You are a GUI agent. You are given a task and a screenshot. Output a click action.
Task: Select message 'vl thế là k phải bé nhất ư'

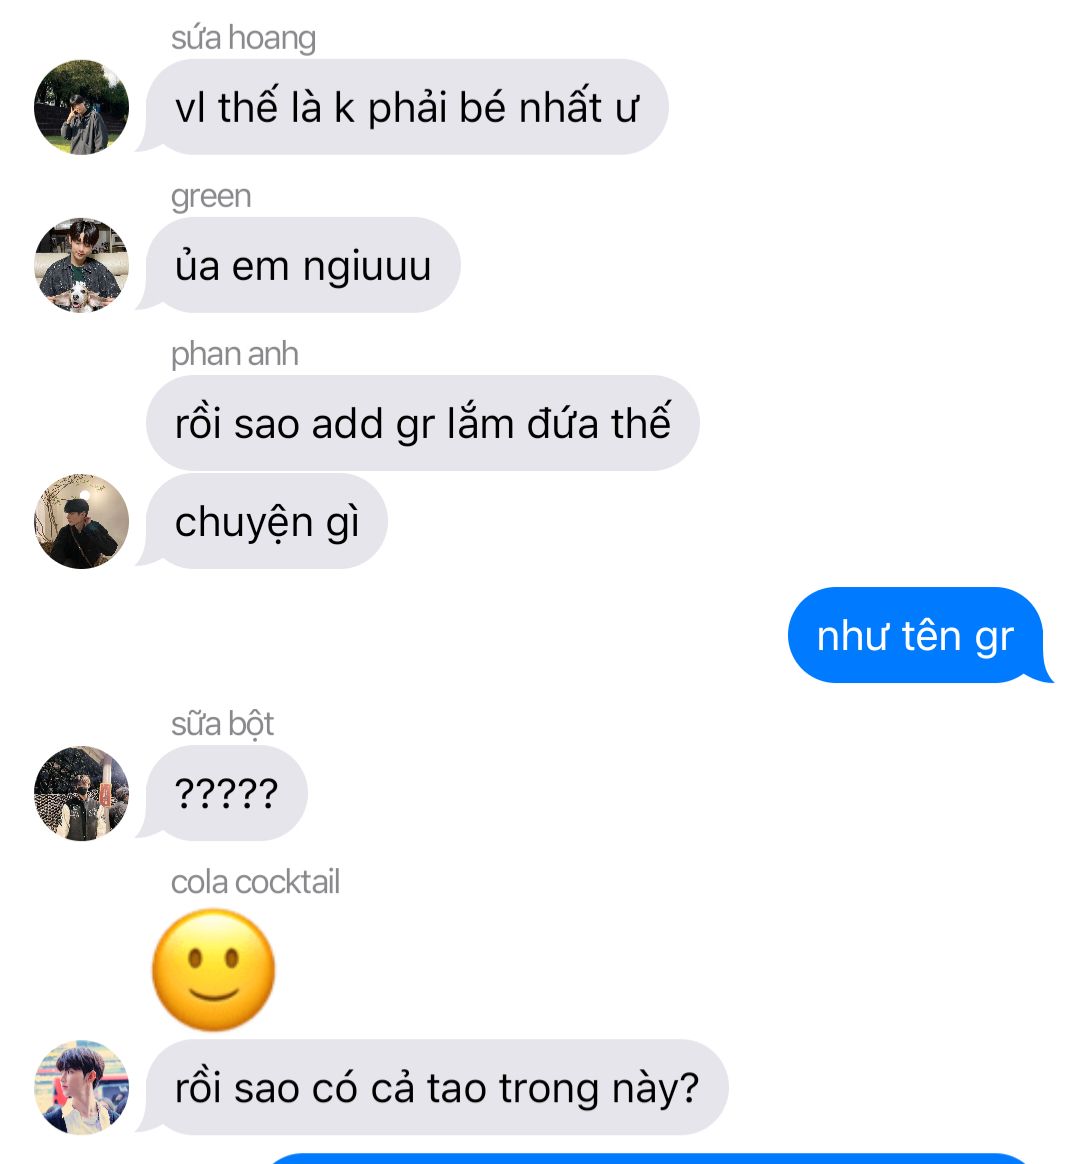coord(407,107)
